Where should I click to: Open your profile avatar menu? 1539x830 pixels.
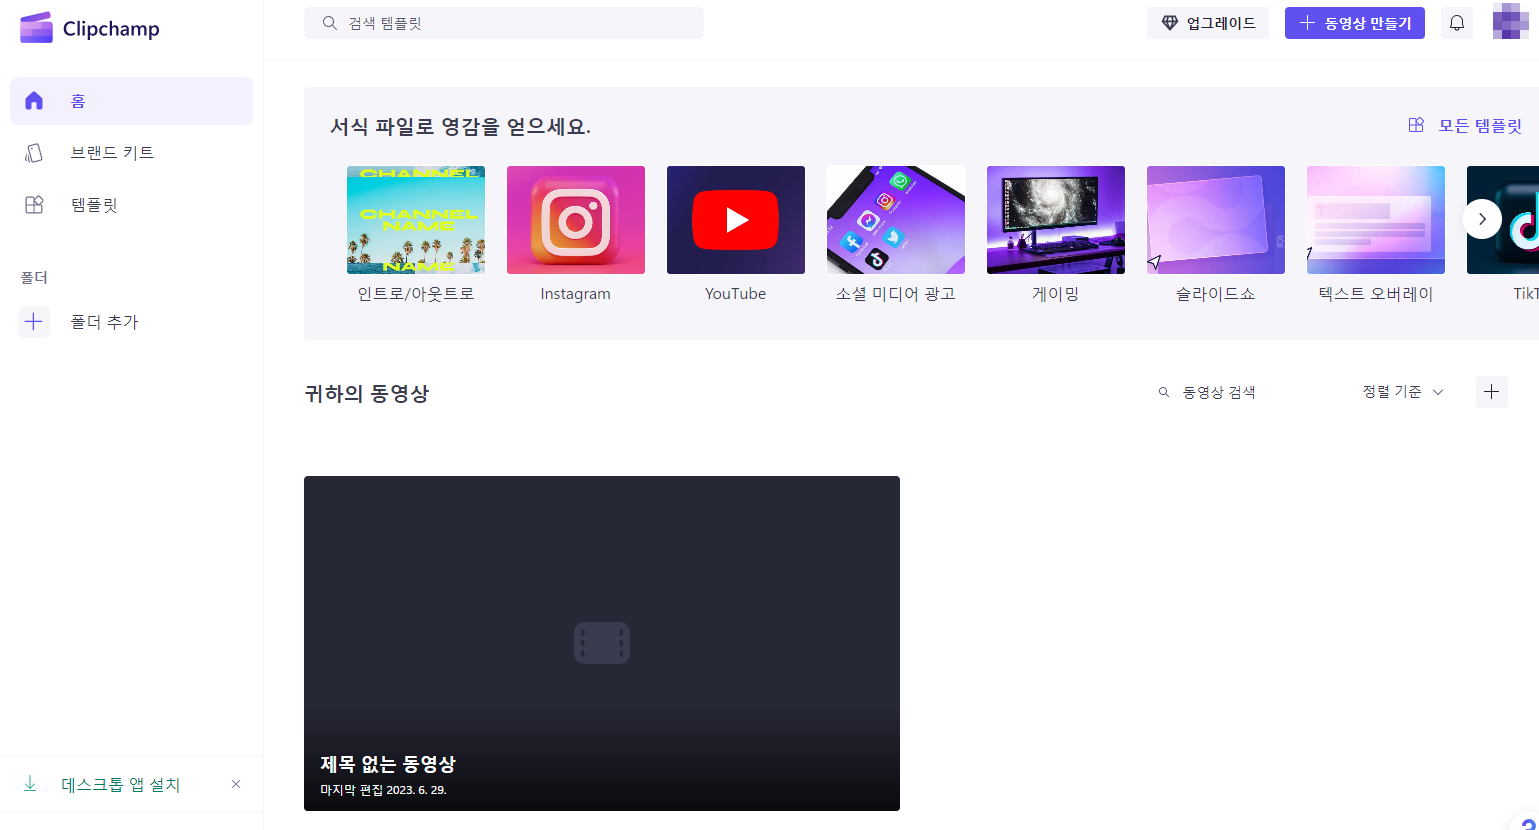pyautogui.click(x=1509, y=22)
